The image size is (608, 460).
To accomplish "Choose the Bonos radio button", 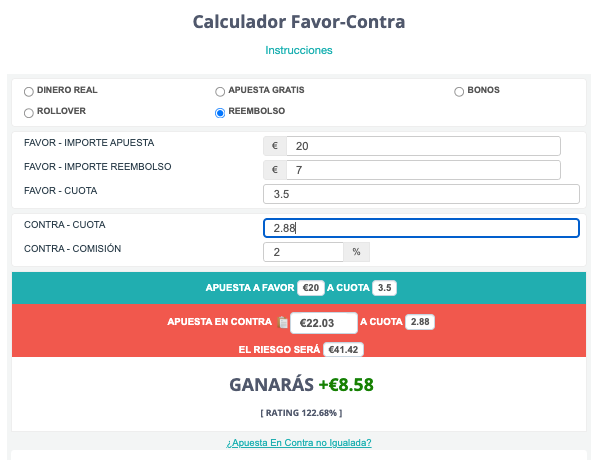I will 459,92.
